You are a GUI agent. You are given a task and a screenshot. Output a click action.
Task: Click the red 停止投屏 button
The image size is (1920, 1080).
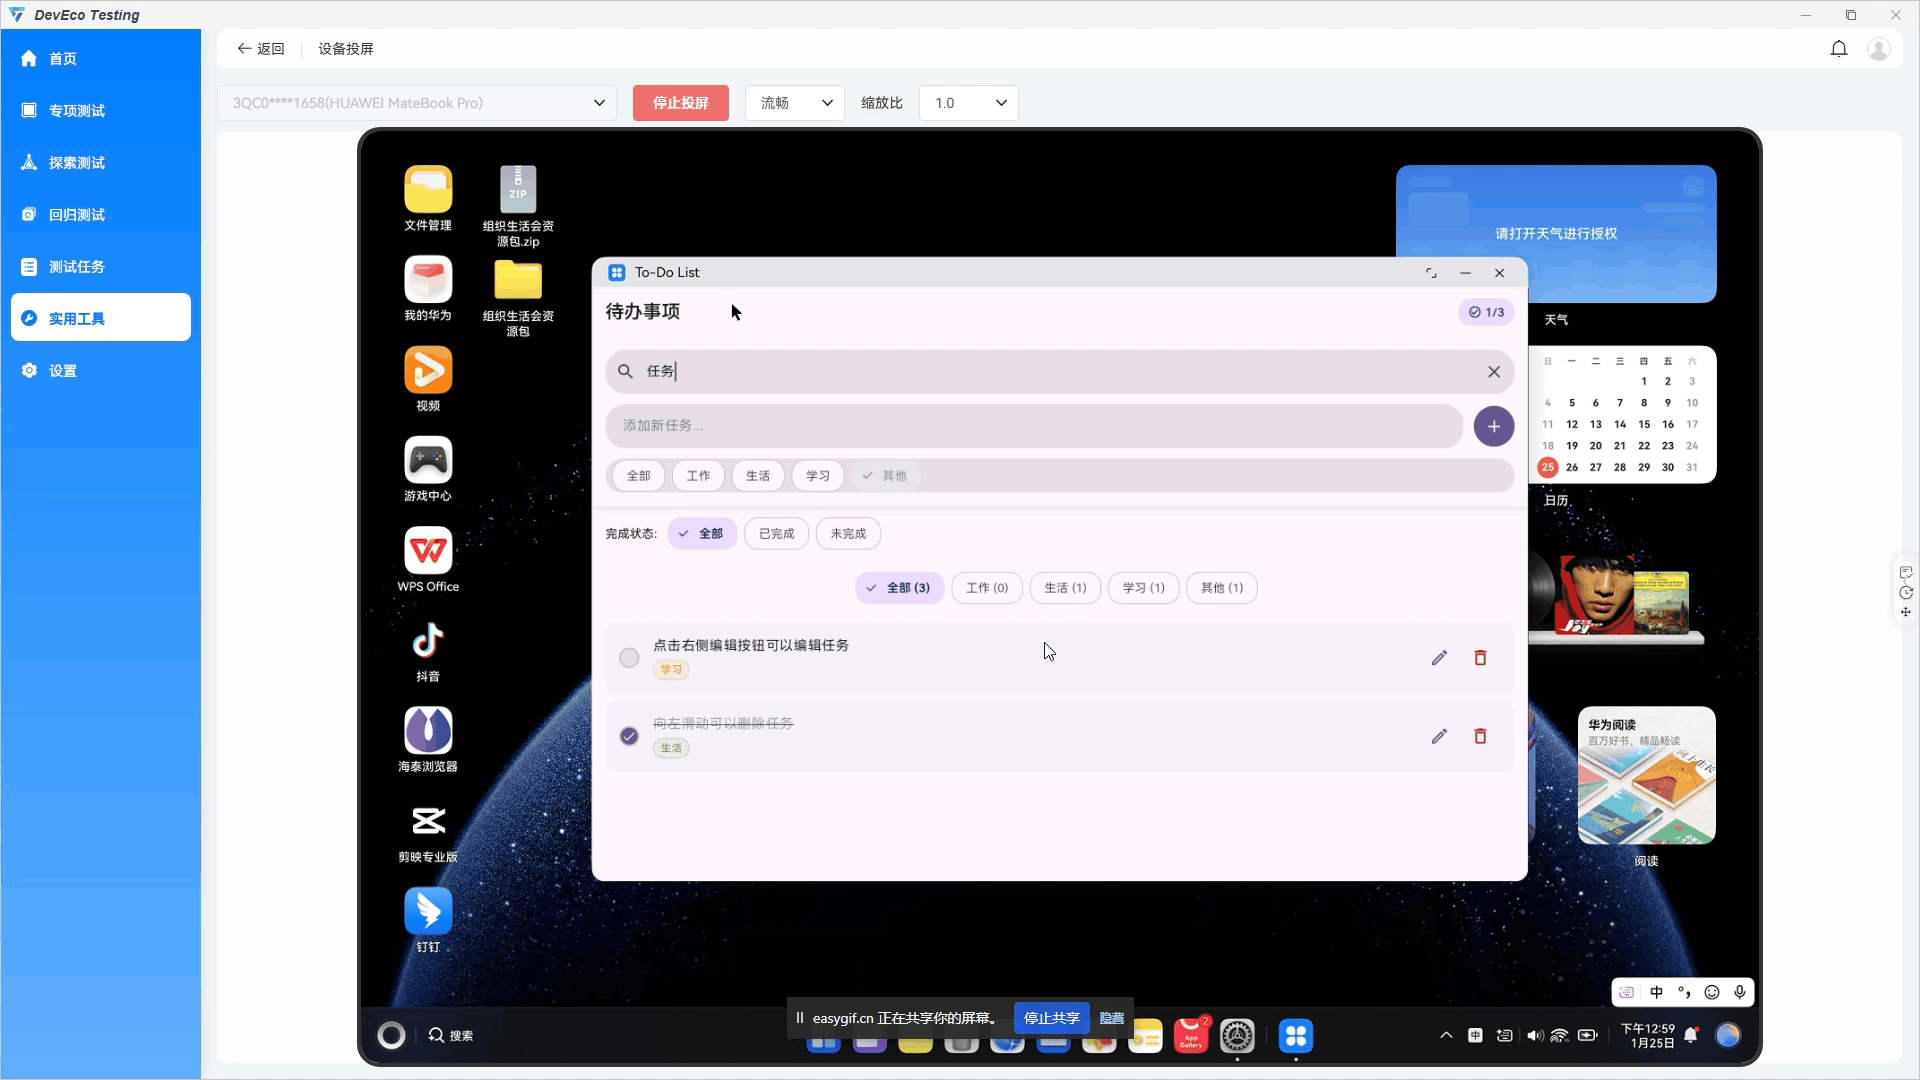(x=680, y=103)
